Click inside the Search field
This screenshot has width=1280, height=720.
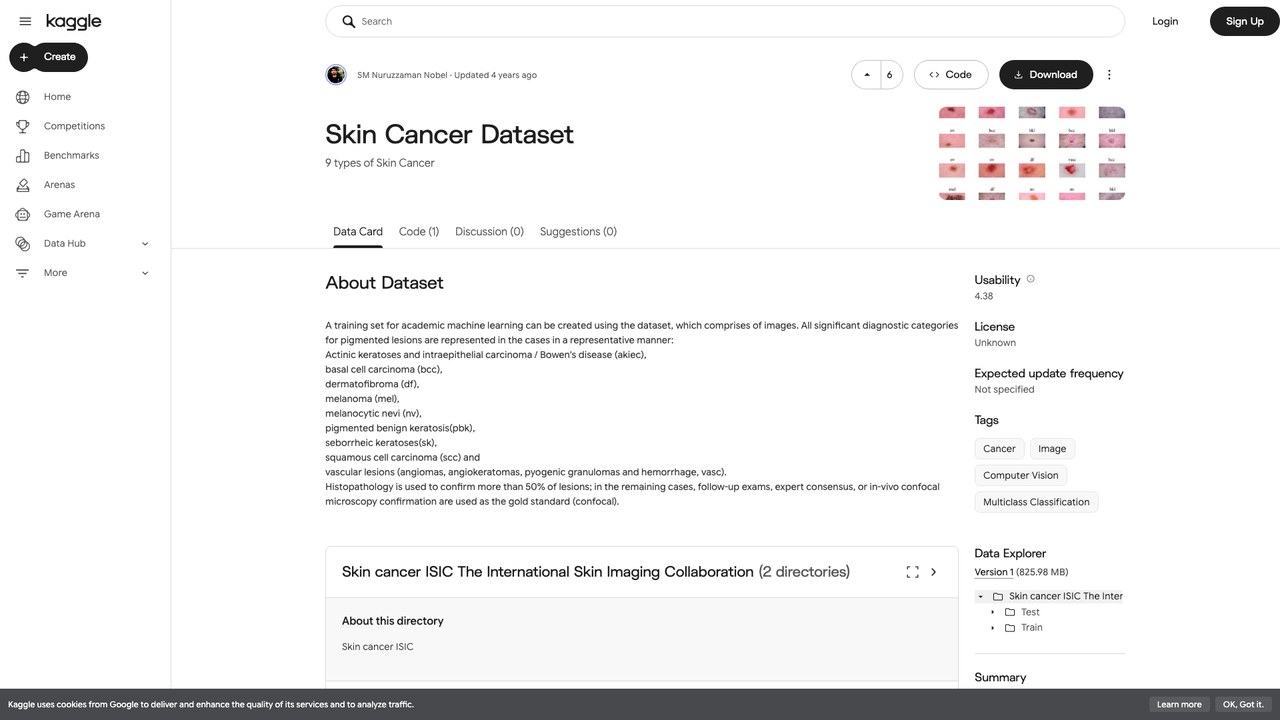[725, 21]
